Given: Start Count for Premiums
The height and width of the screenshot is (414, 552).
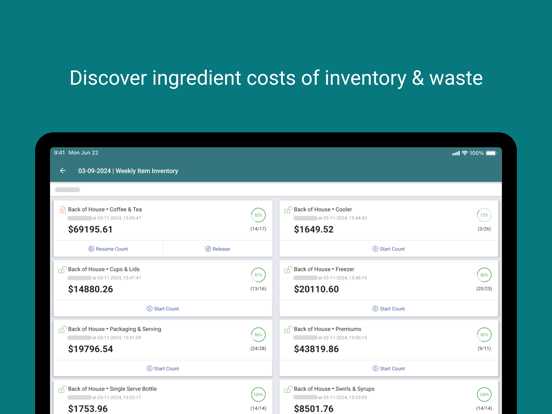Looking at the screenshot, I should [389, 369].
